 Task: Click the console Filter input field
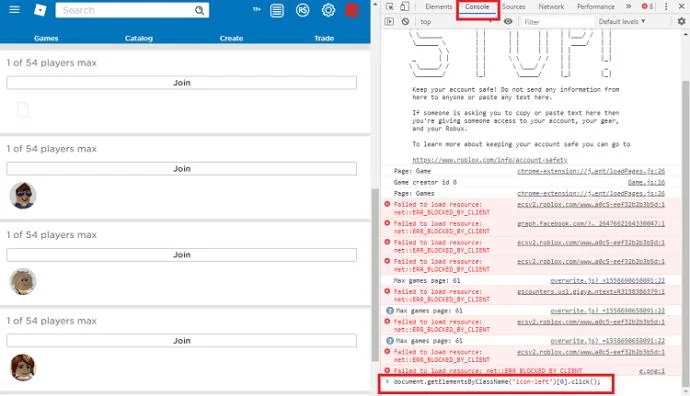pyautogui.click(x=557, y=22)
